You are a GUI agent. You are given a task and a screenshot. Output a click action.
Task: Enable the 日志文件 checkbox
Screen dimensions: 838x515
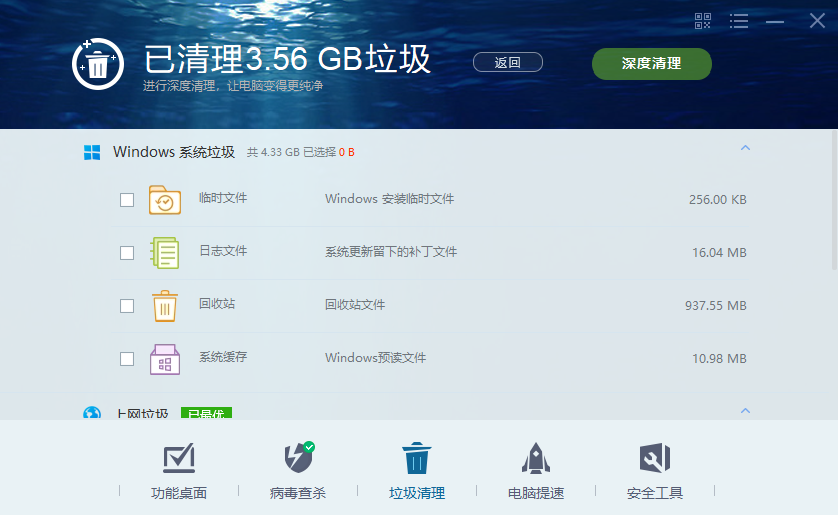click(x=127, y=253)
